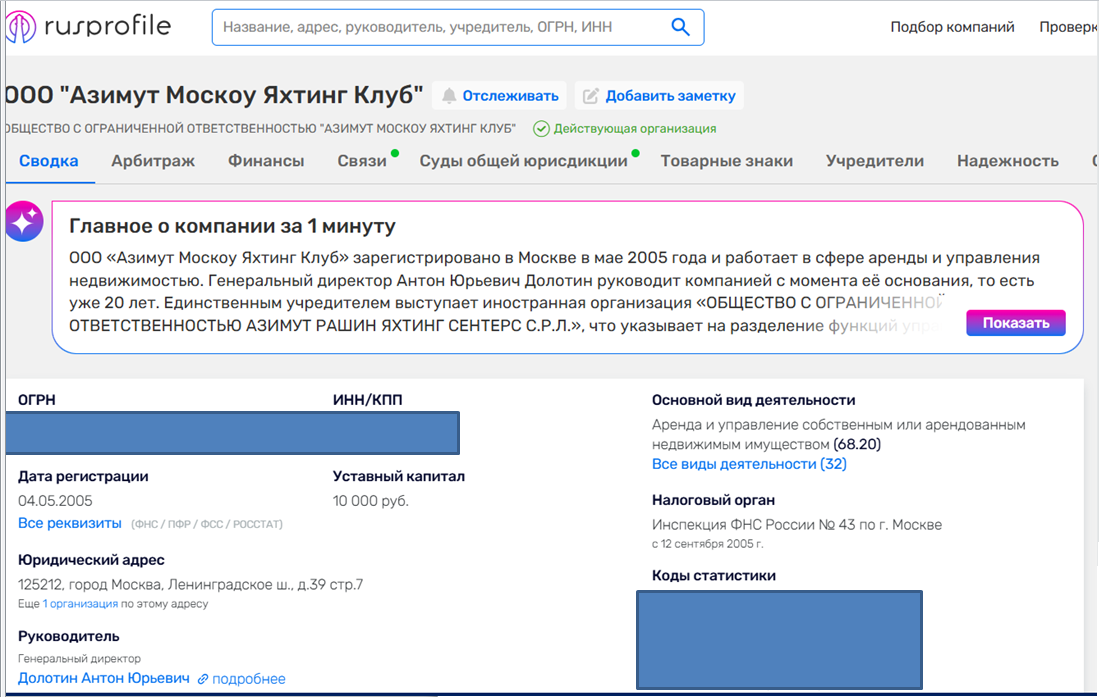Click the search magnifier icon
The height and width of the screenshot is (697, 1099).
(x=680, y=27)
